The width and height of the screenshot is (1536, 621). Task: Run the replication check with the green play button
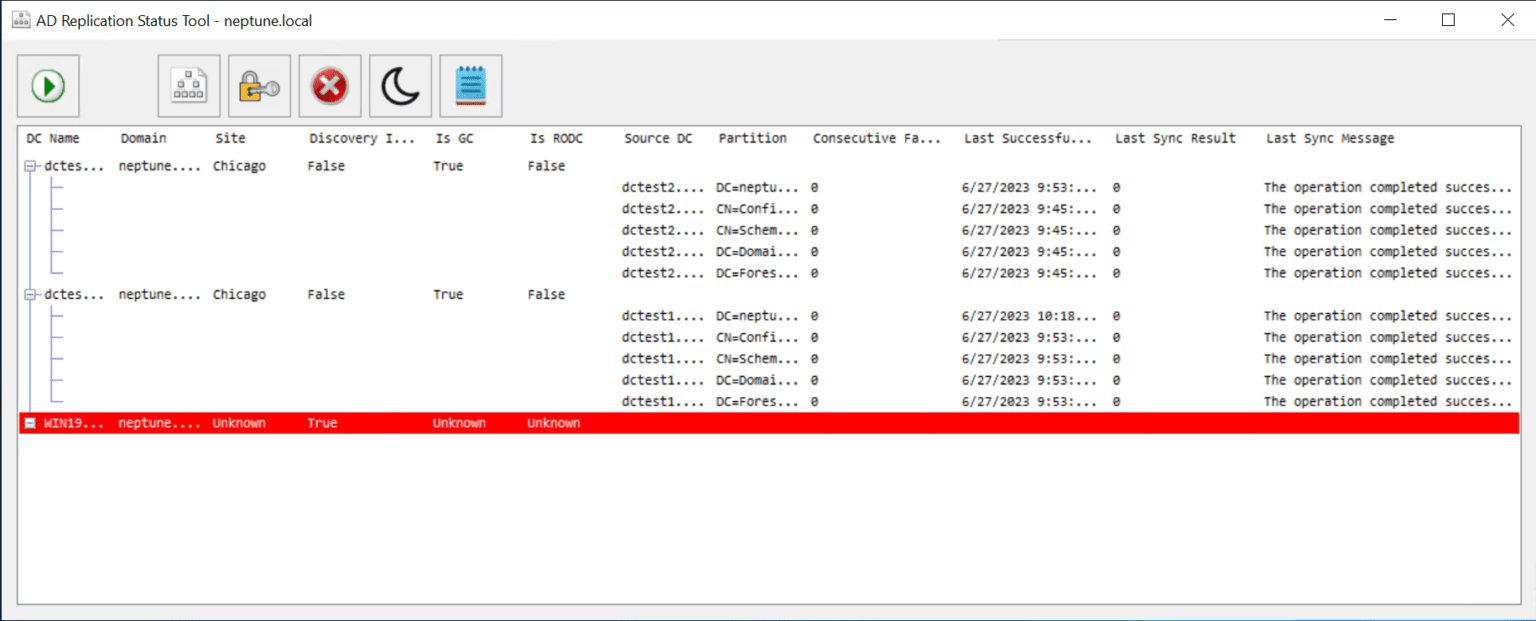click(x=48, y=87)
